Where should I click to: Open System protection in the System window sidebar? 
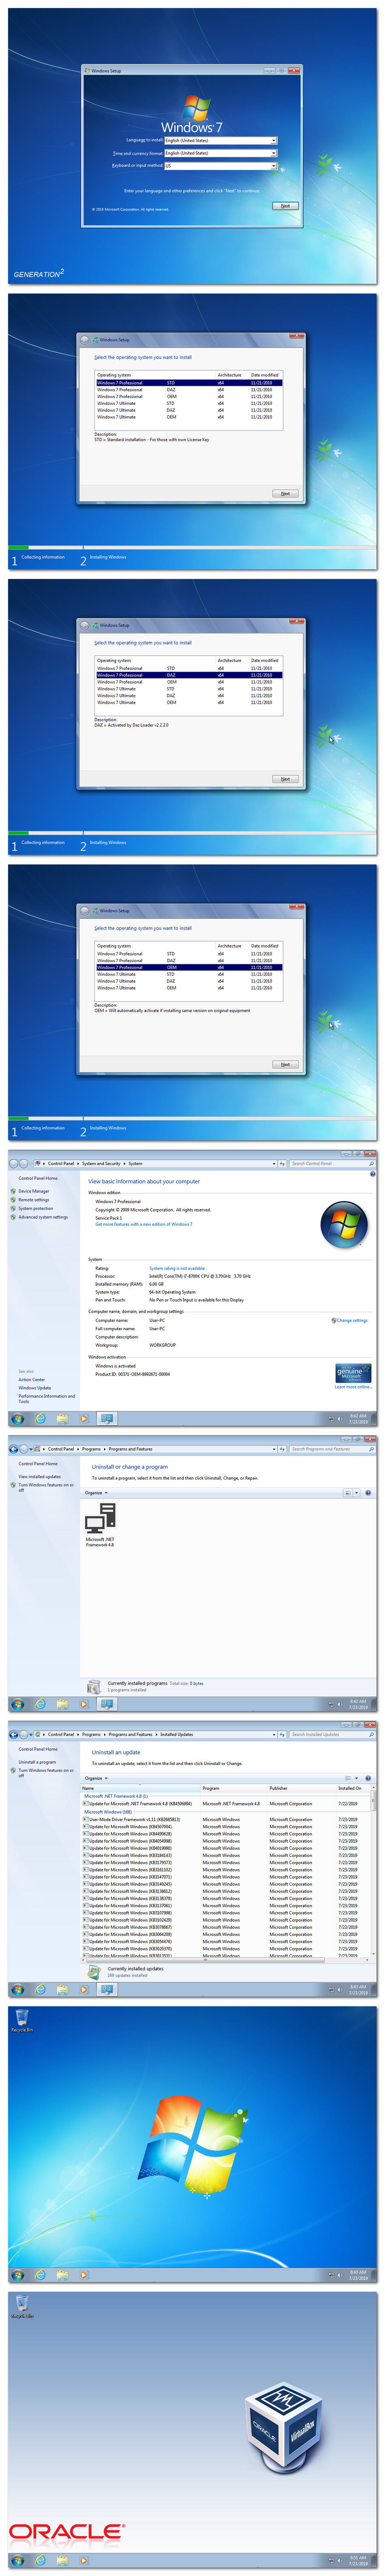(36, 1208)
